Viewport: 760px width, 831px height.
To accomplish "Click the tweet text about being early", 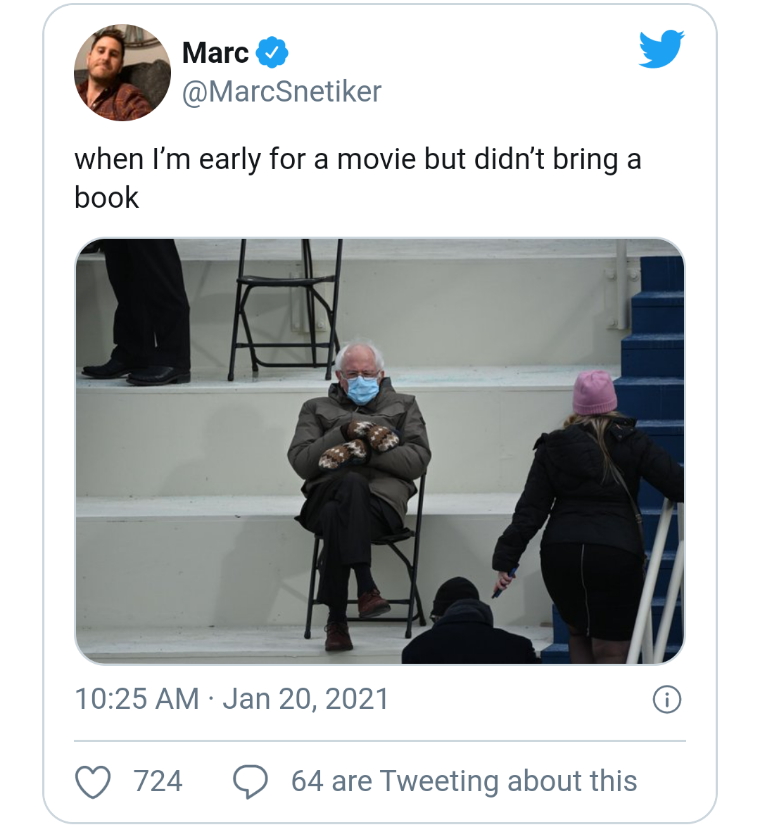I will click(357, 160).
